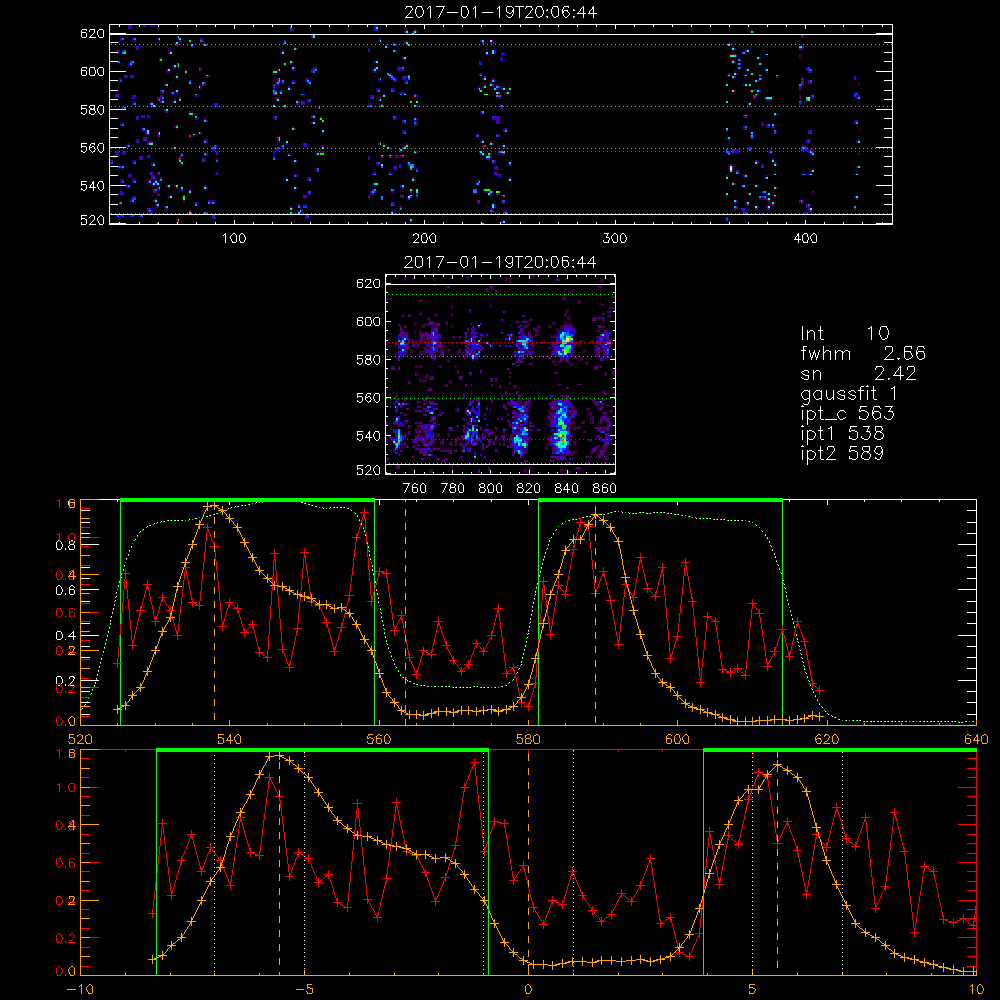Click x-axis label 100 on top plot
Image resolution: width=1000 pixels, height=1000 pixels.
click(x=234, y=239)
